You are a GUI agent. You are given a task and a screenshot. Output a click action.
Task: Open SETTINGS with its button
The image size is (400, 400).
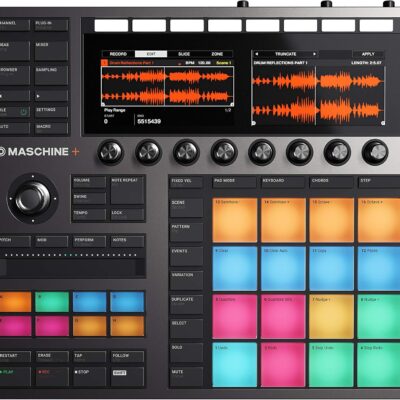click(x=51, y=112)
